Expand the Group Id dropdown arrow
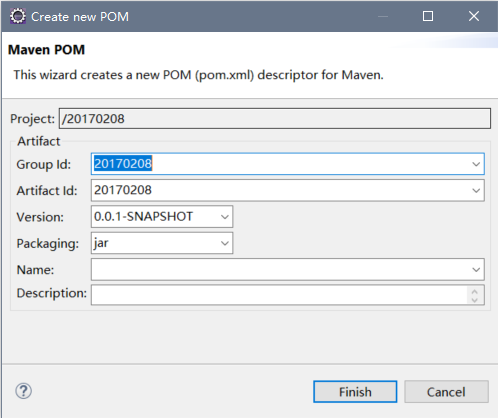The height and width of the screenshot is (418, 498). (476, 164)
